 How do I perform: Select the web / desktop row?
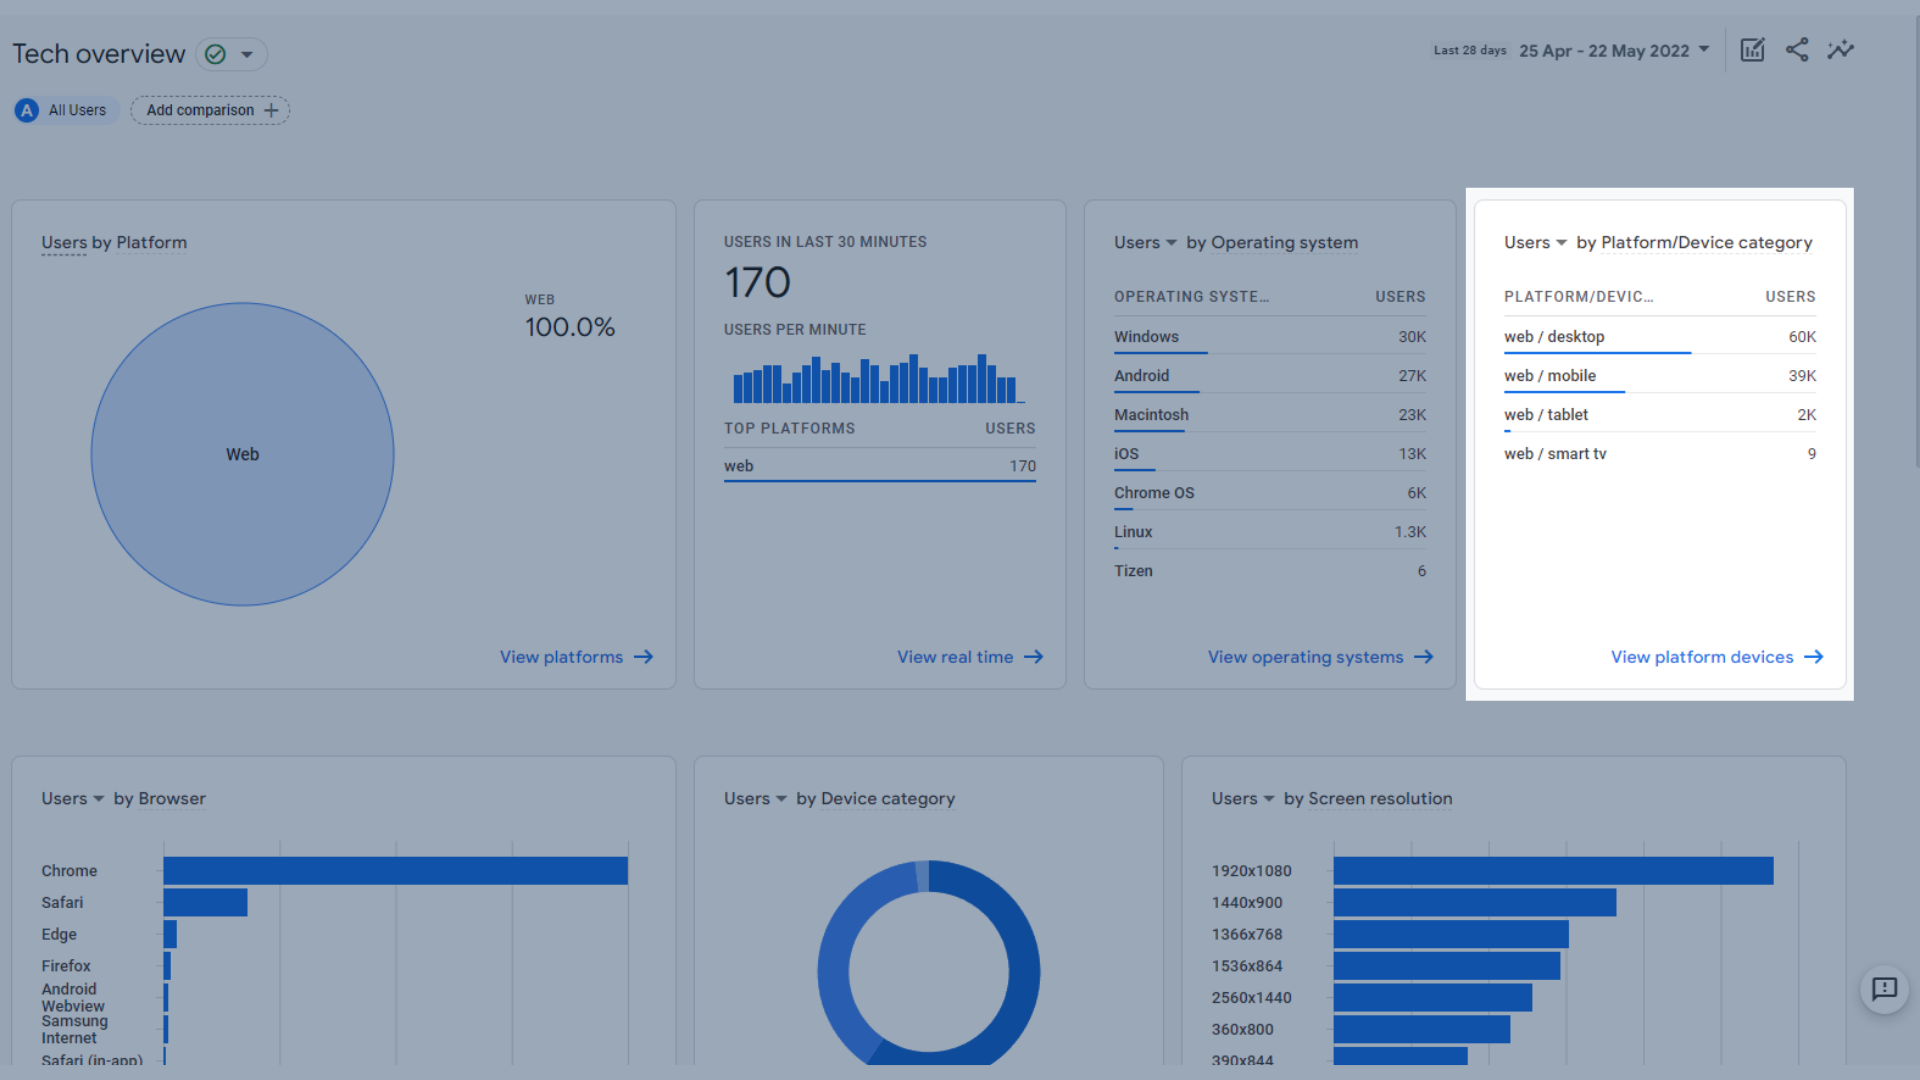click(x=1554, y=337)
